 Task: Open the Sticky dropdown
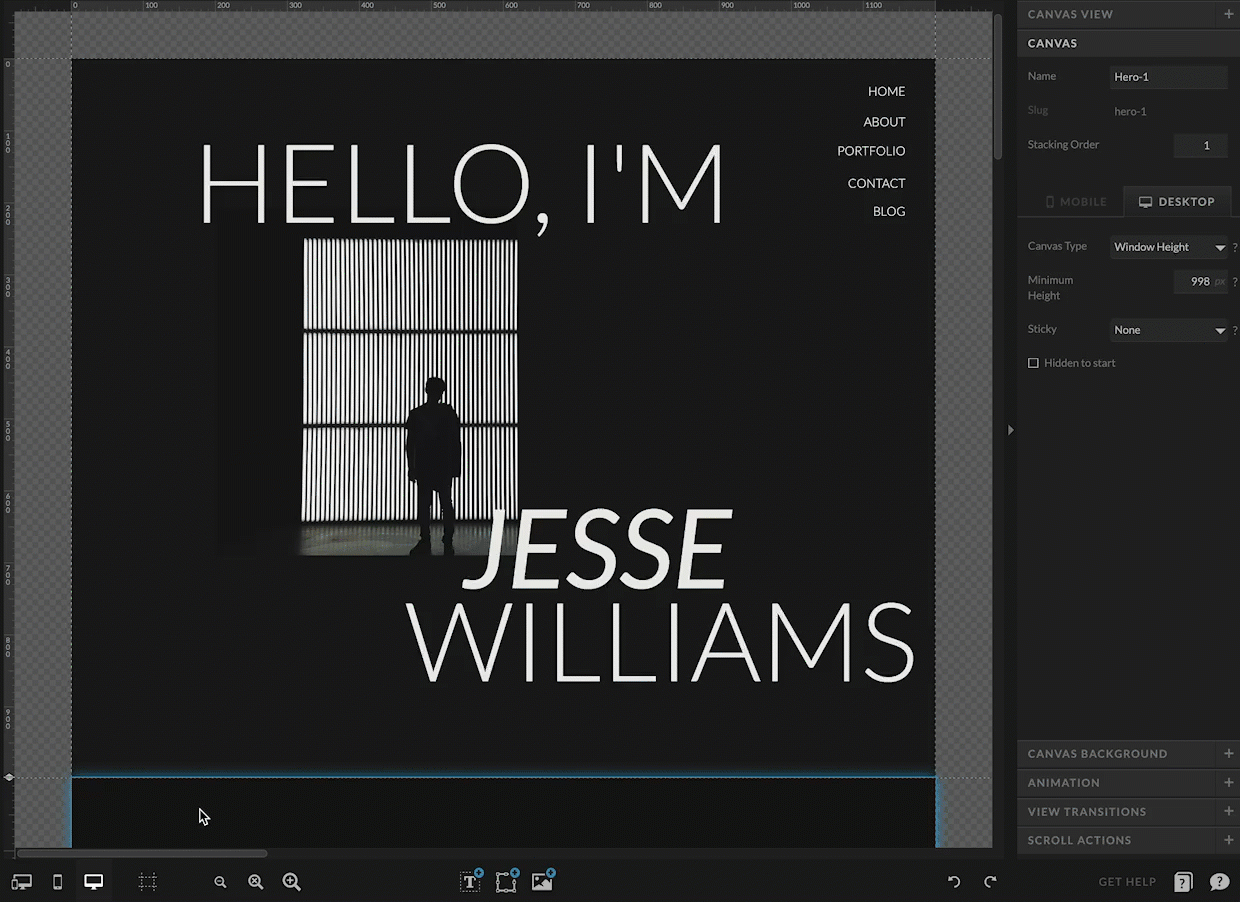coord(1168,330)
